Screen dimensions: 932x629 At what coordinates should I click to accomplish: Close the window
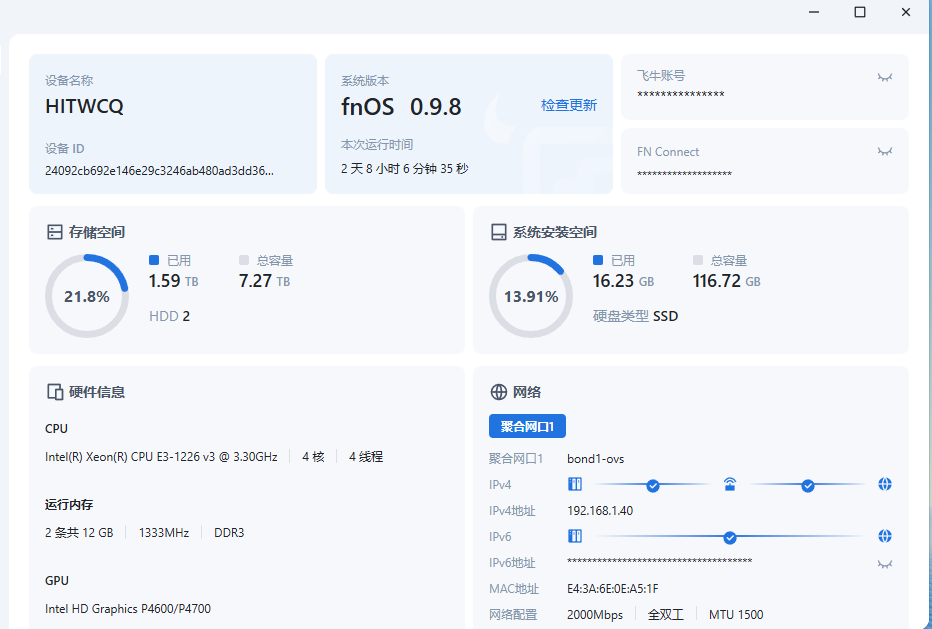[905, 12]
